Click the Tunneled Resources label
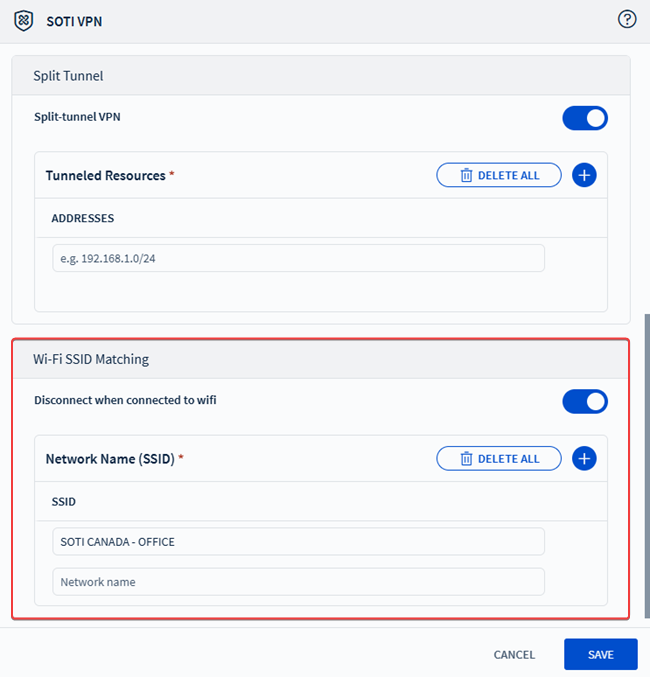This screenshot has width=650, height=677. (x=105, y=175)
